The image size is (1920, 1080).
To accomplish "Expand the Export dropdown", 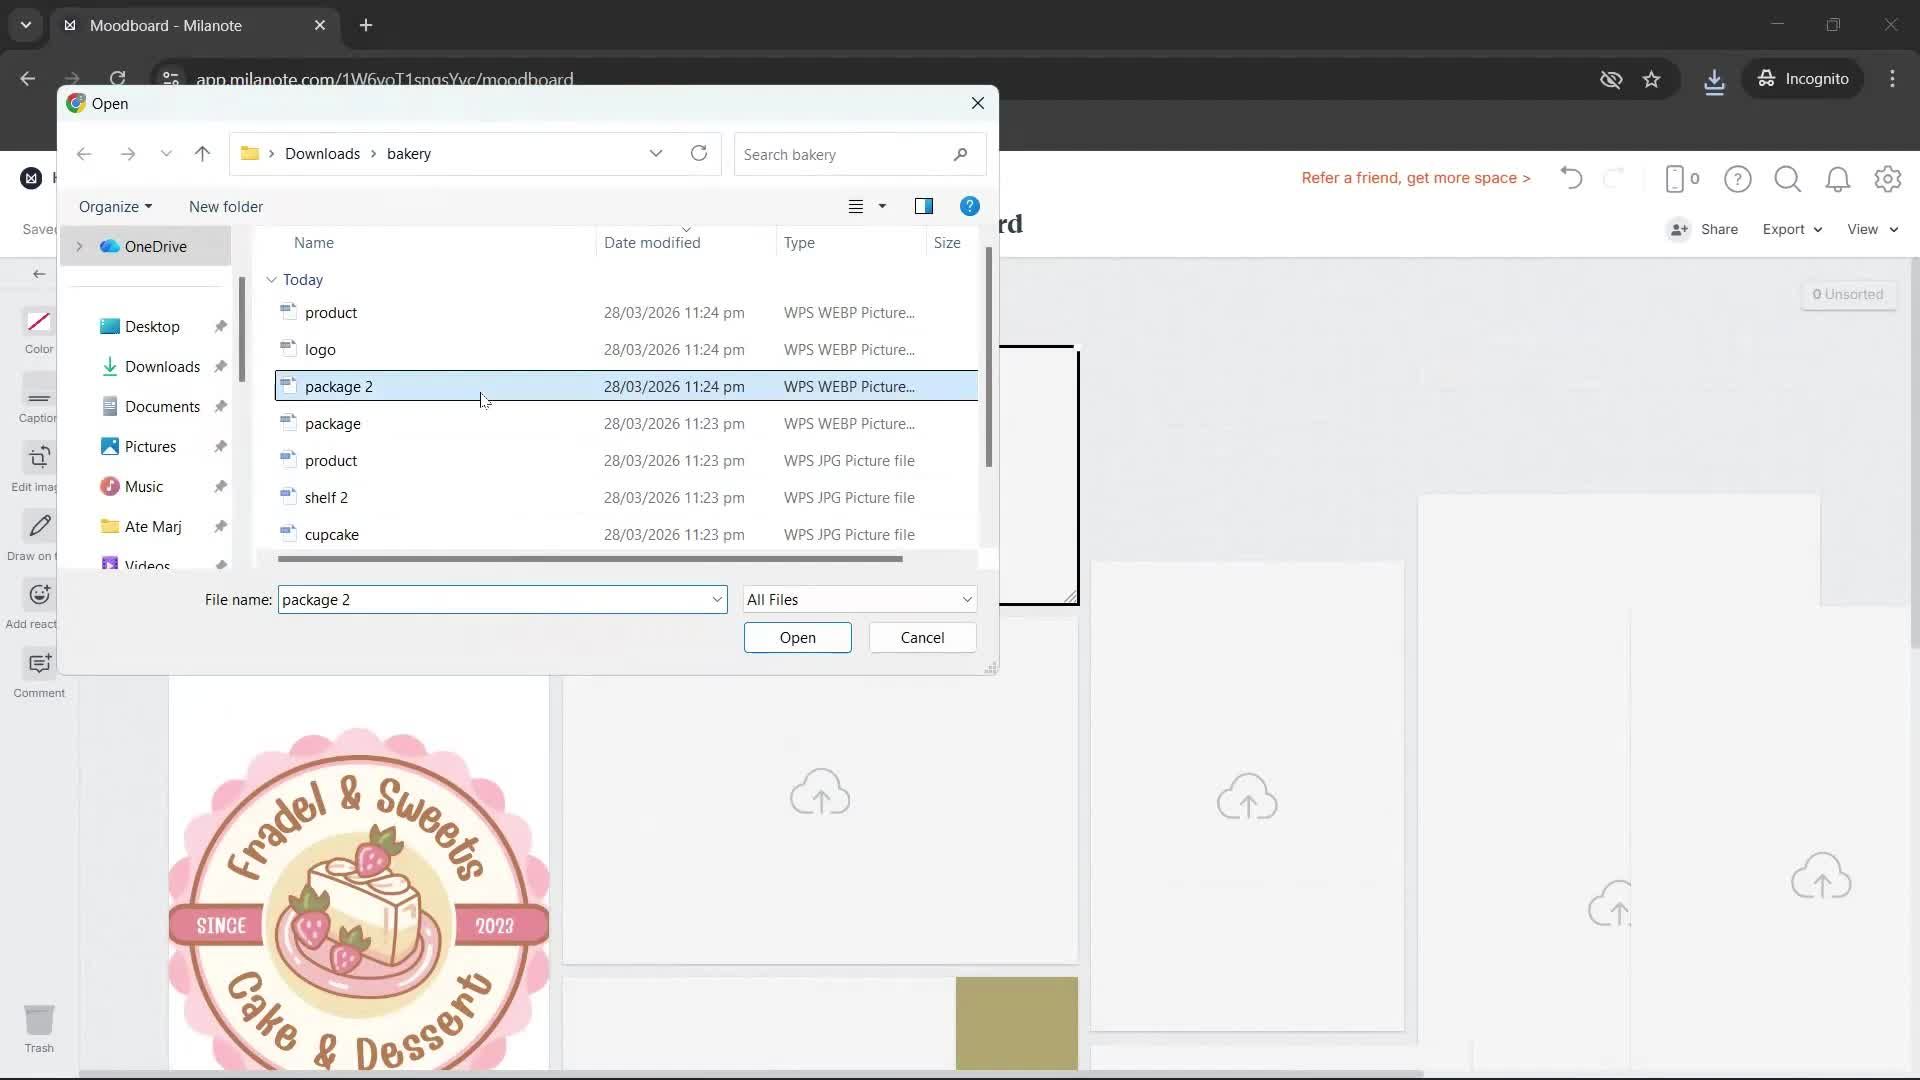I will point(1790,229).
